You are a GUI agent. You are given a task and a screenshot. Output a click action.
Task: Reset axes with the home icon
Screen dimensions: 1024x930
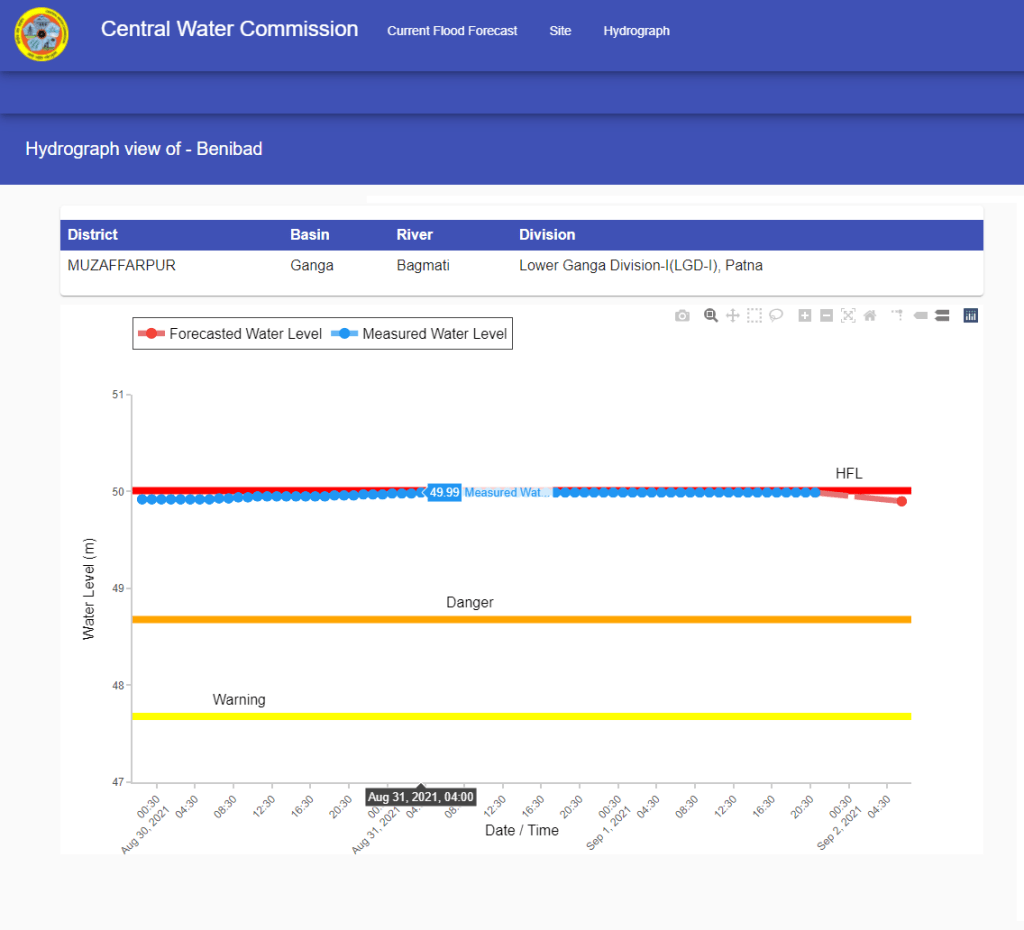tap(870, 316)
